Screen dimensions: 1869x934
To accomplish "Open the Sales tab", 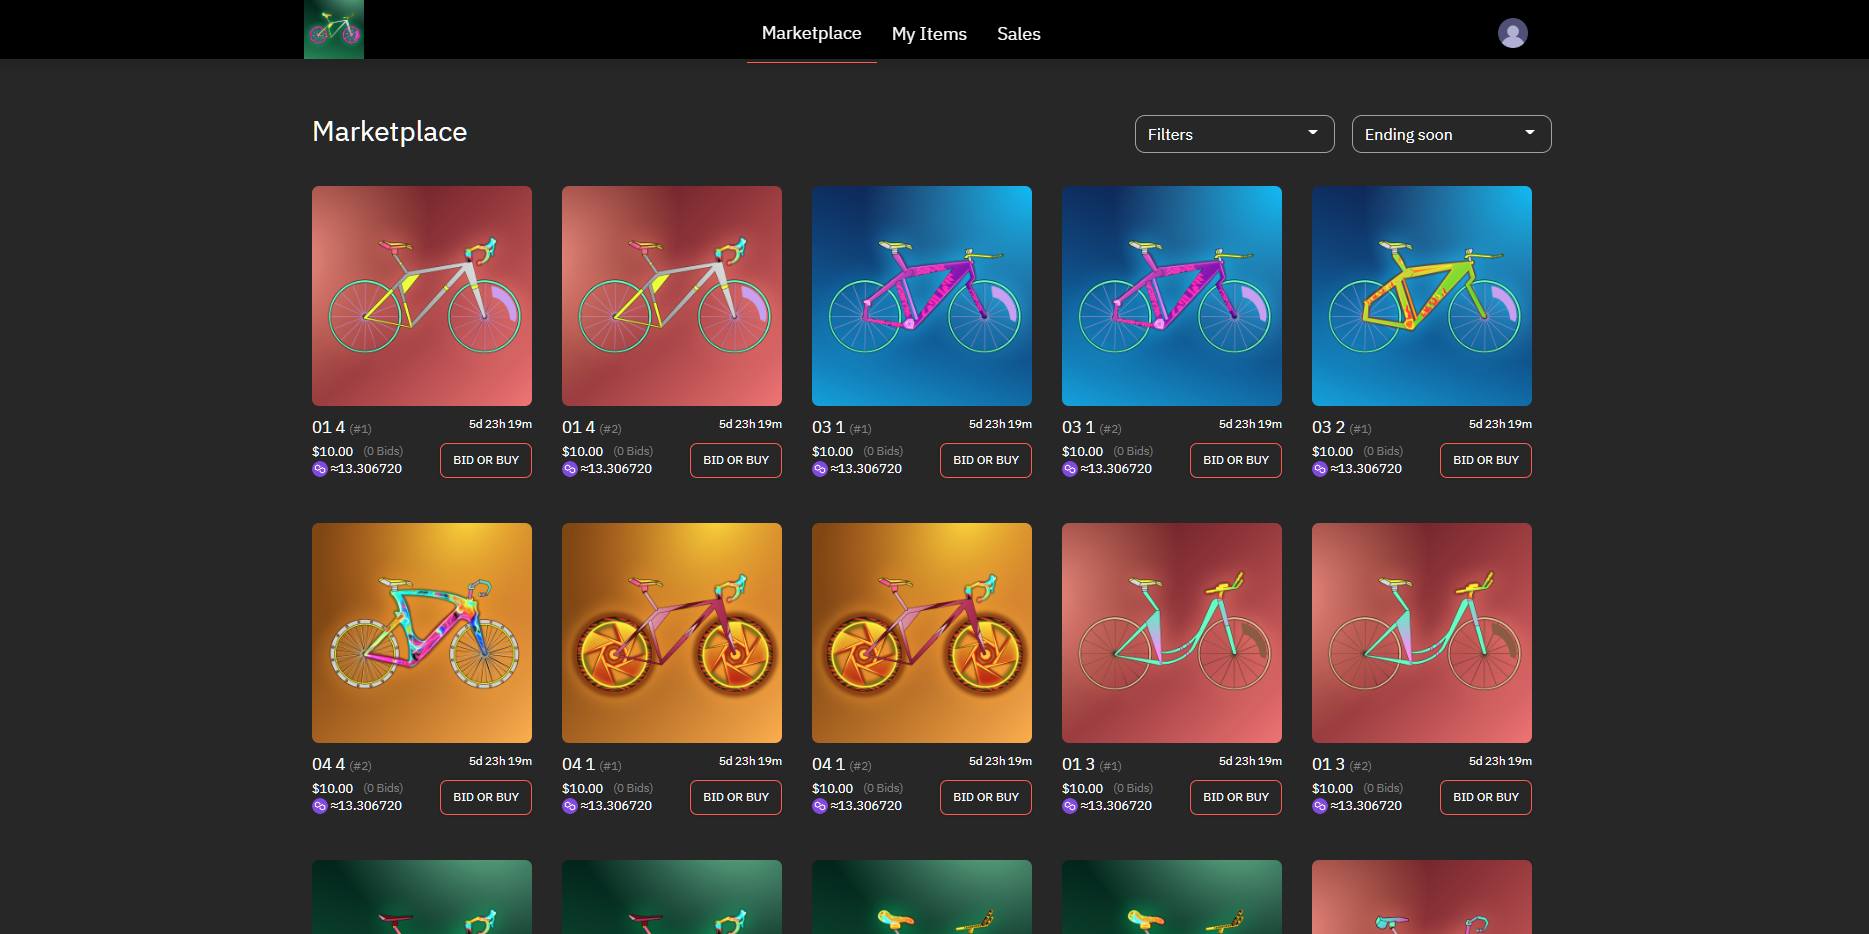I will (x=1018, y=34).
